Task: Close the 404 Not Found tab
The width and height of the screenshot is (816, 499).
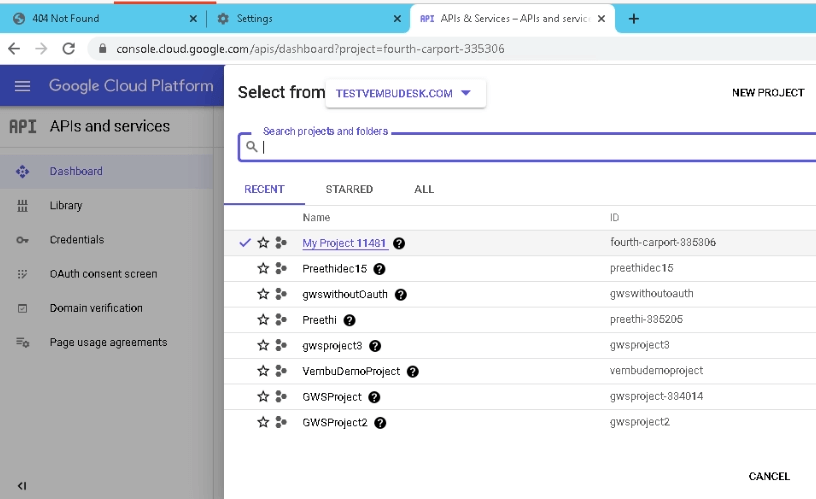Action: click(193, 19)
